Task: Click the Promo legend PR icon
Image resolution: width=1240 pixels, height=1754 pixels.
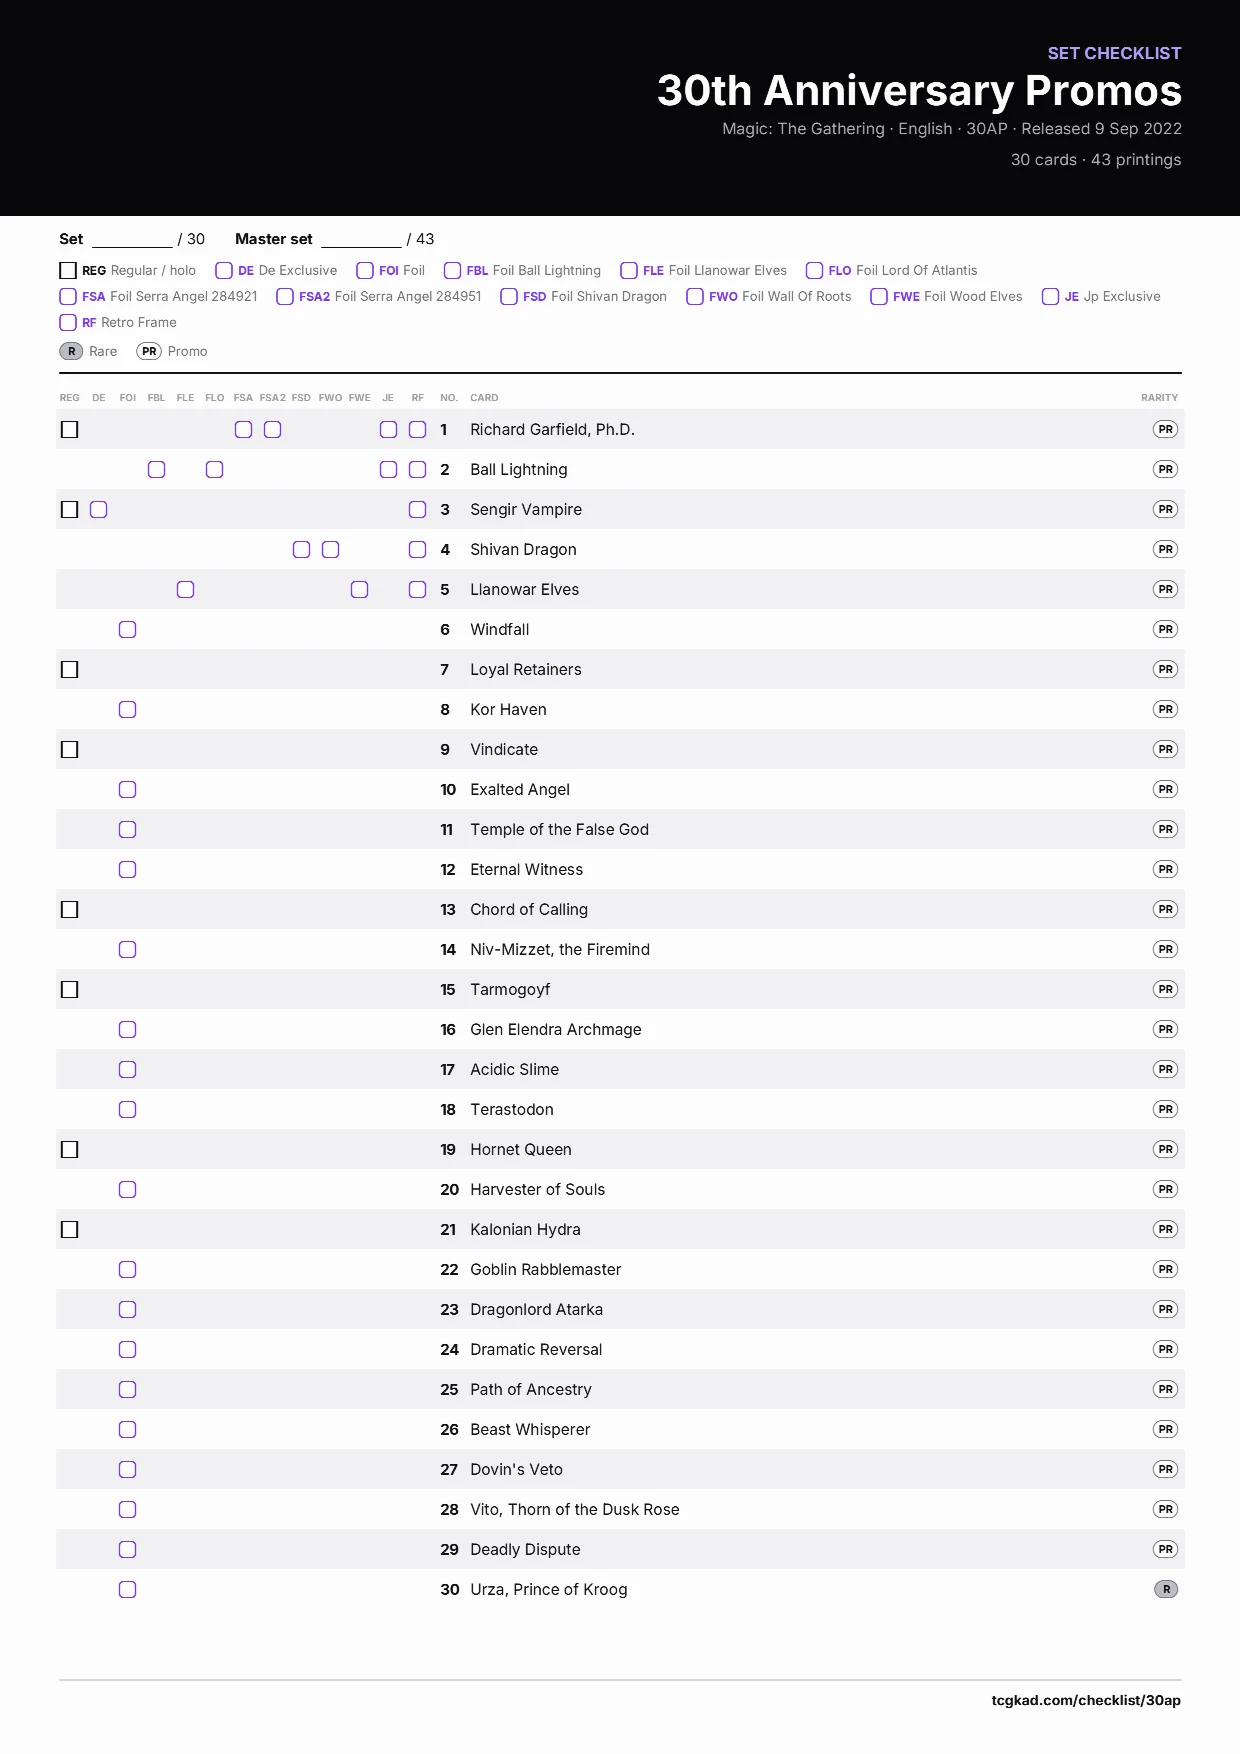Action: (x=149, y=351)
